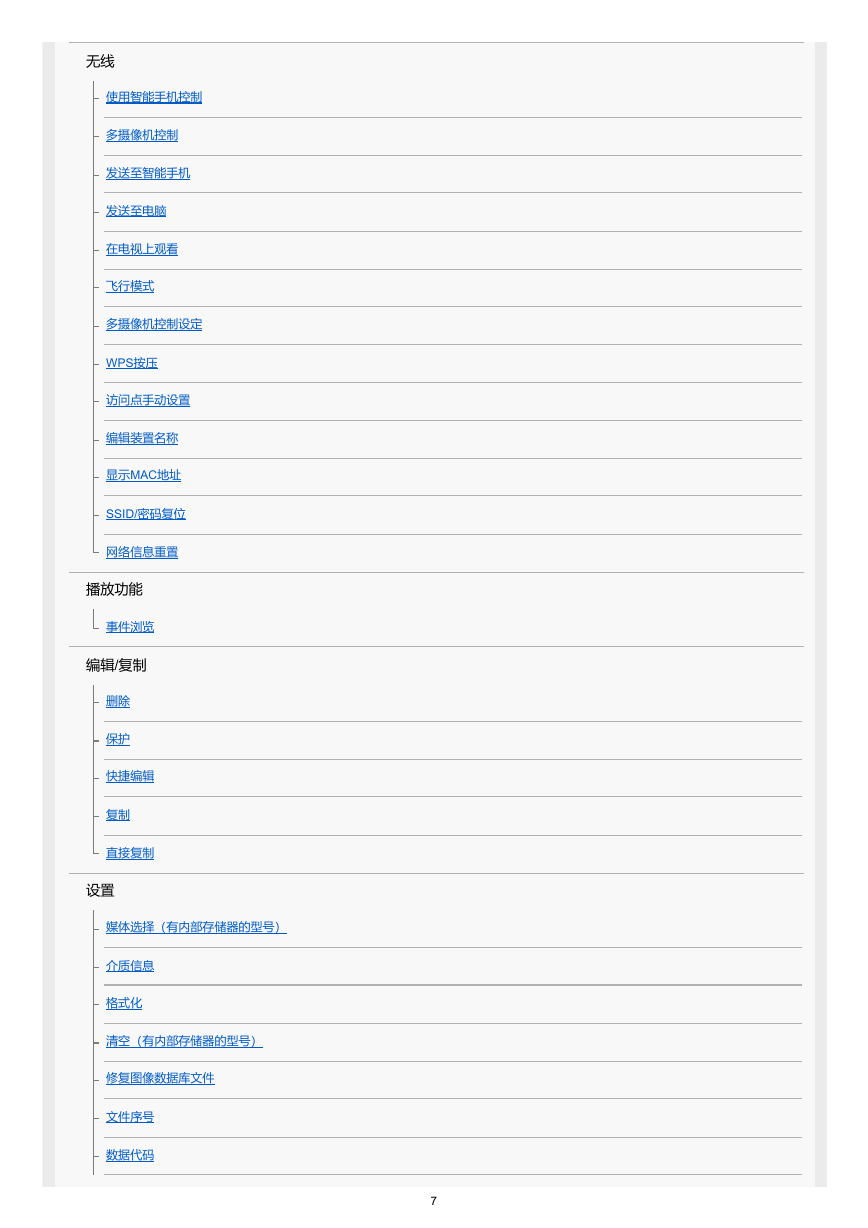Go to the 快捷编辑 topic
The height and width of the screenshot is (1228, 868).
(130, 776)
